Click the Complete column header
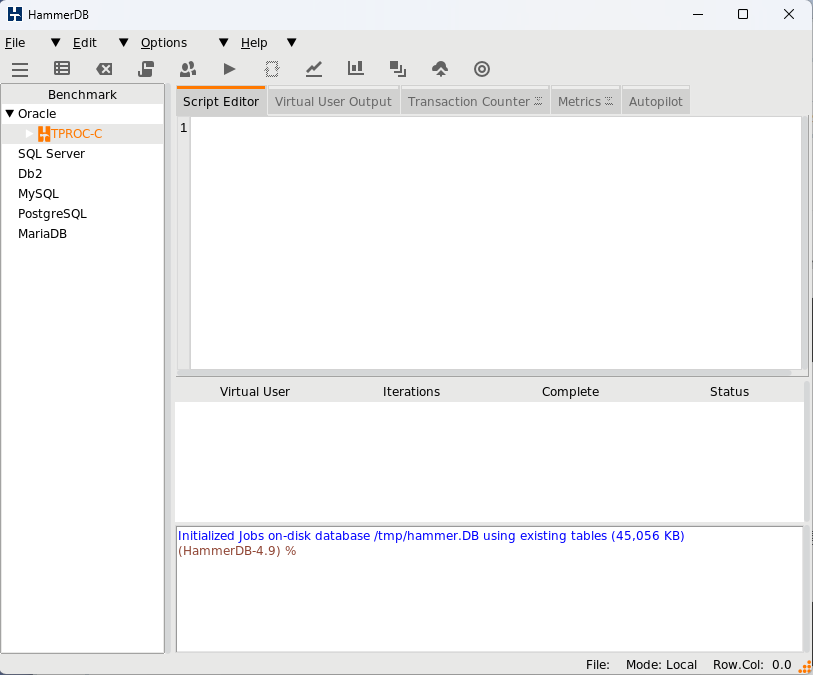 tap(570, 391)
